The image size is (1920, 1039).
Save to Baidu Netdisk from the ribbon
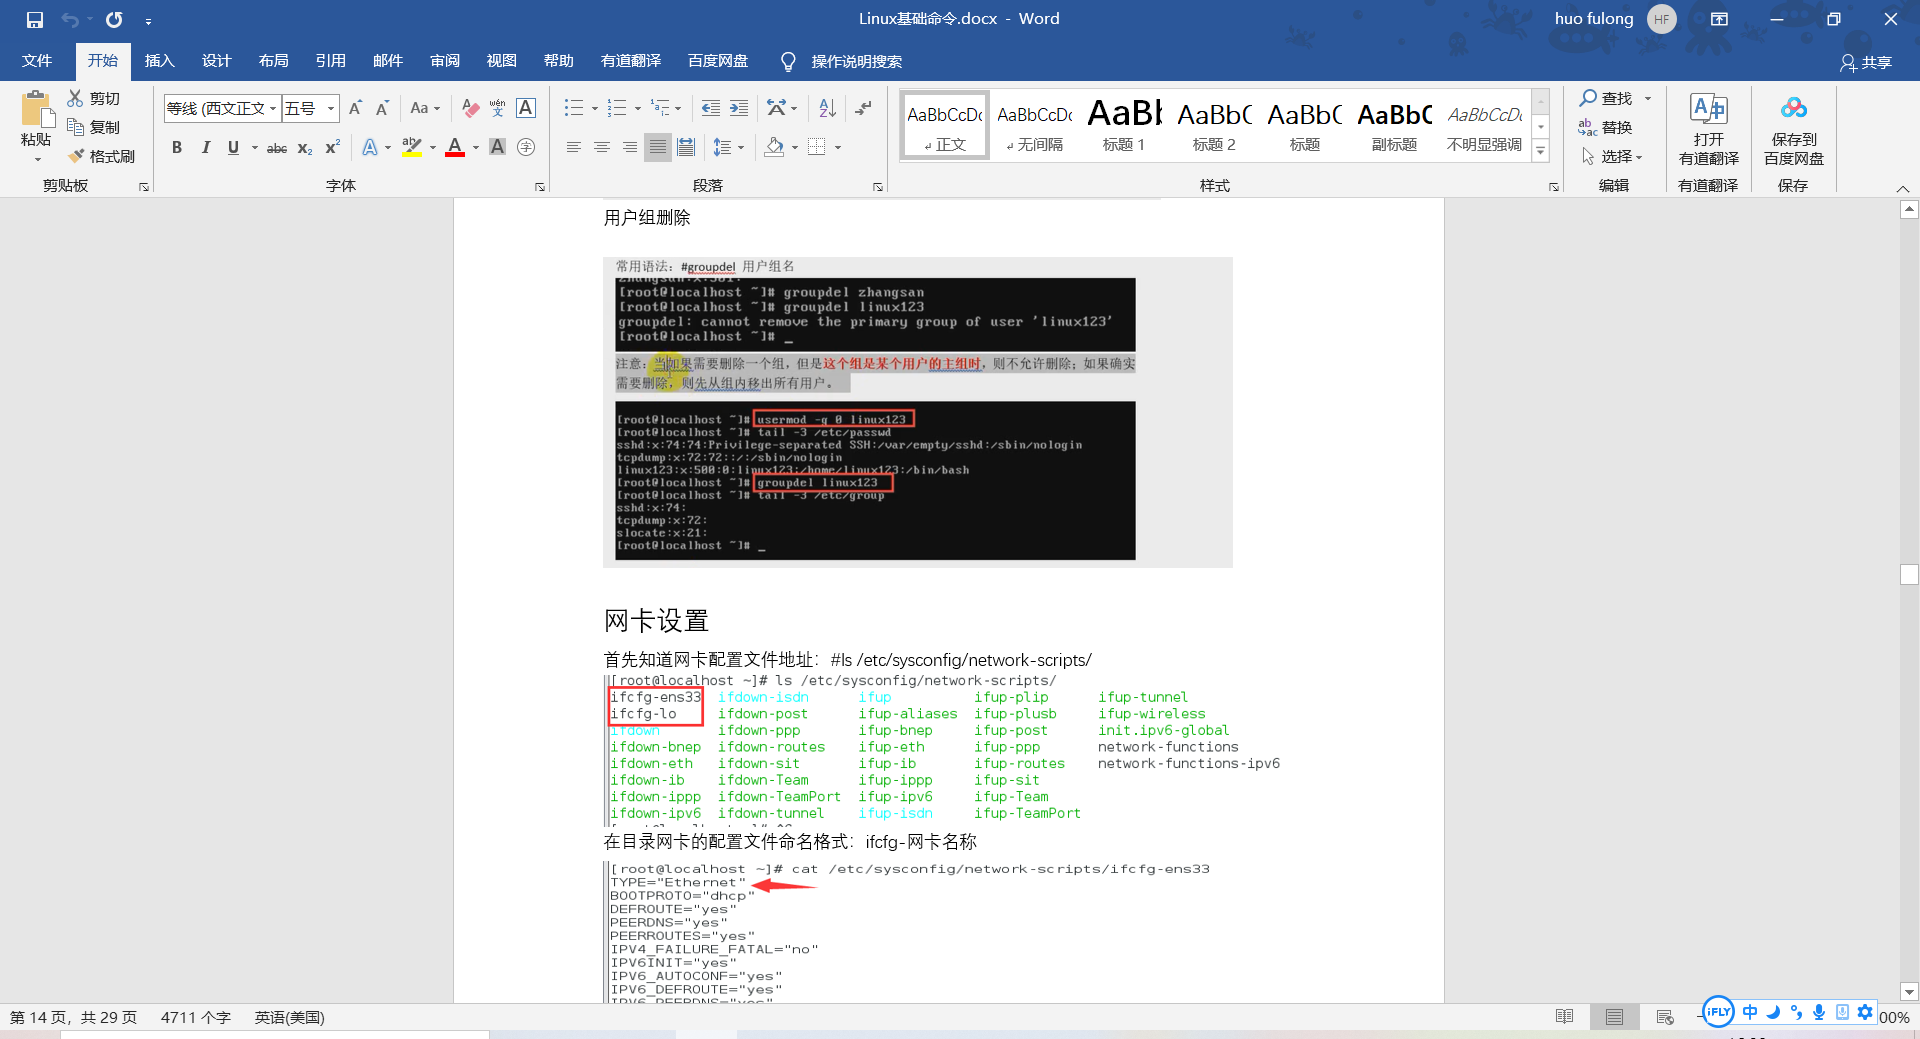tap(1793, 130)
